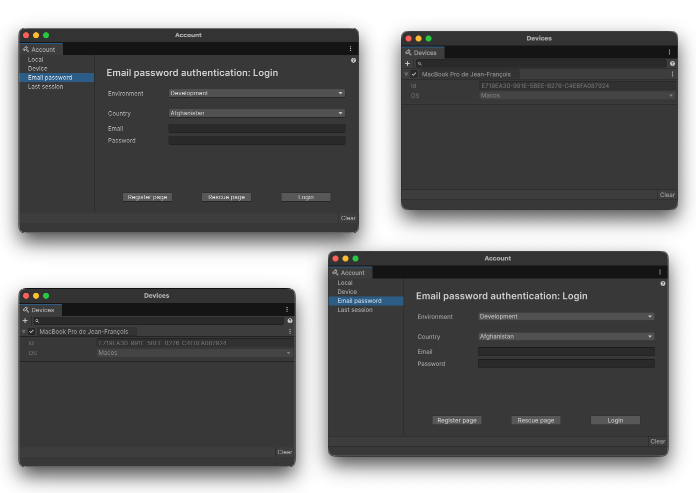Viewport: 696px width, 493px height.
Task: Select Device in lower-right Account window sidebar
Action: coord(347,292)
